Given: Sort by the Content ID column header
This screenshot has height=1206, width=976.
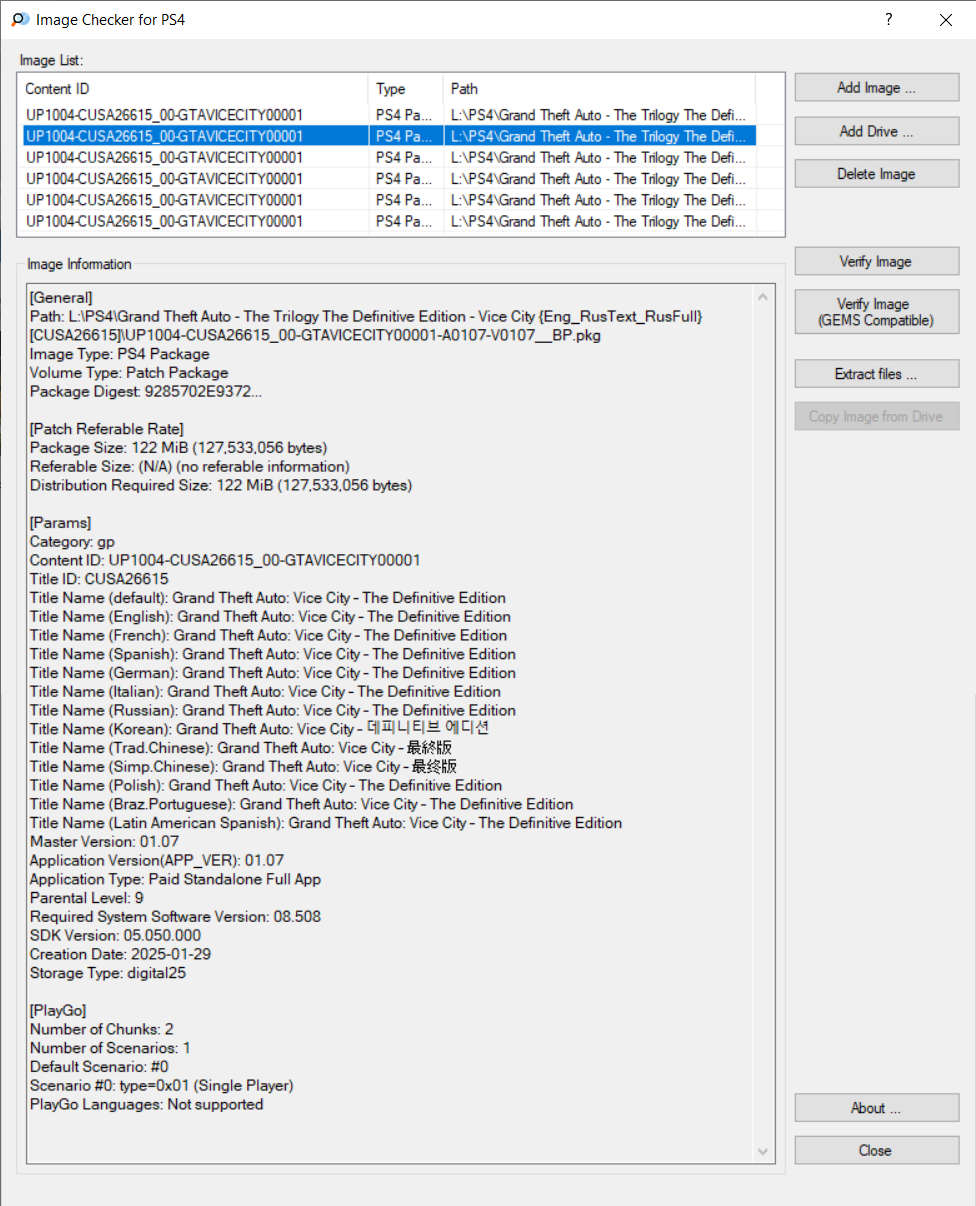Looking at the screenshot, I should click(x=193, y=89).
